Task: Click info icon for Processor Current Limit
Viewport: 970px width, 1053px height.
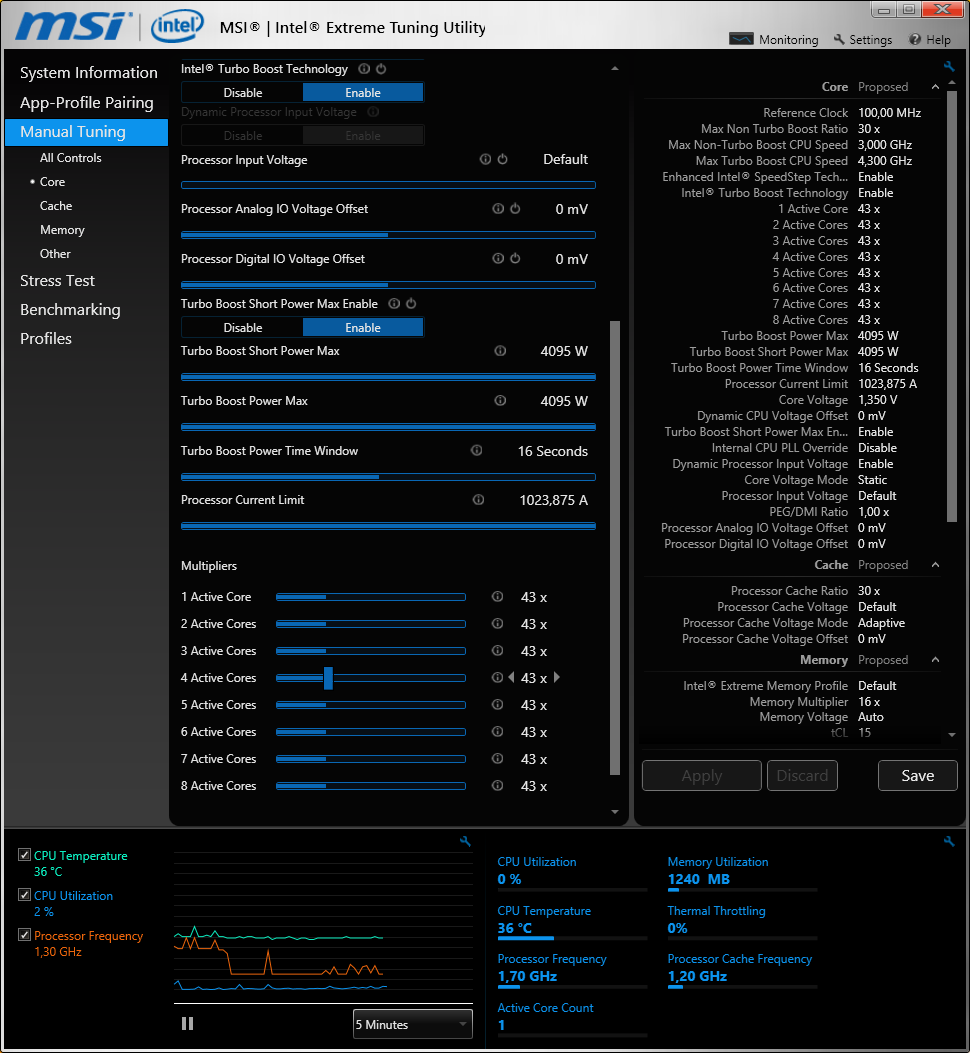Action: point(478,500)
